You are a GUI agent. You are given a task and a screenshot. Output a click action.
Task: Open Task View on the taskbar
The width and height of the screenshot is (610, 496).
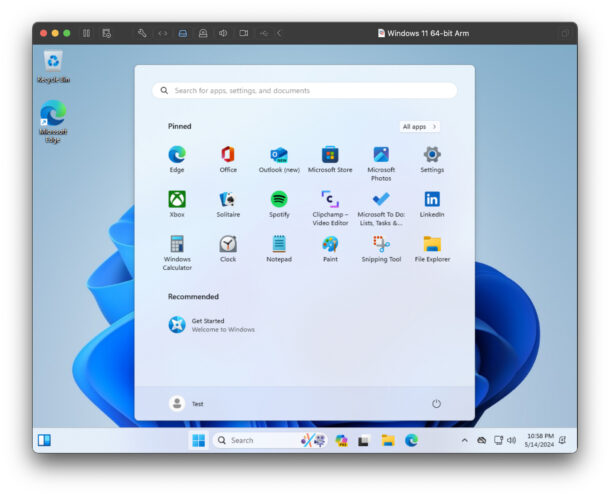point(363,440)
